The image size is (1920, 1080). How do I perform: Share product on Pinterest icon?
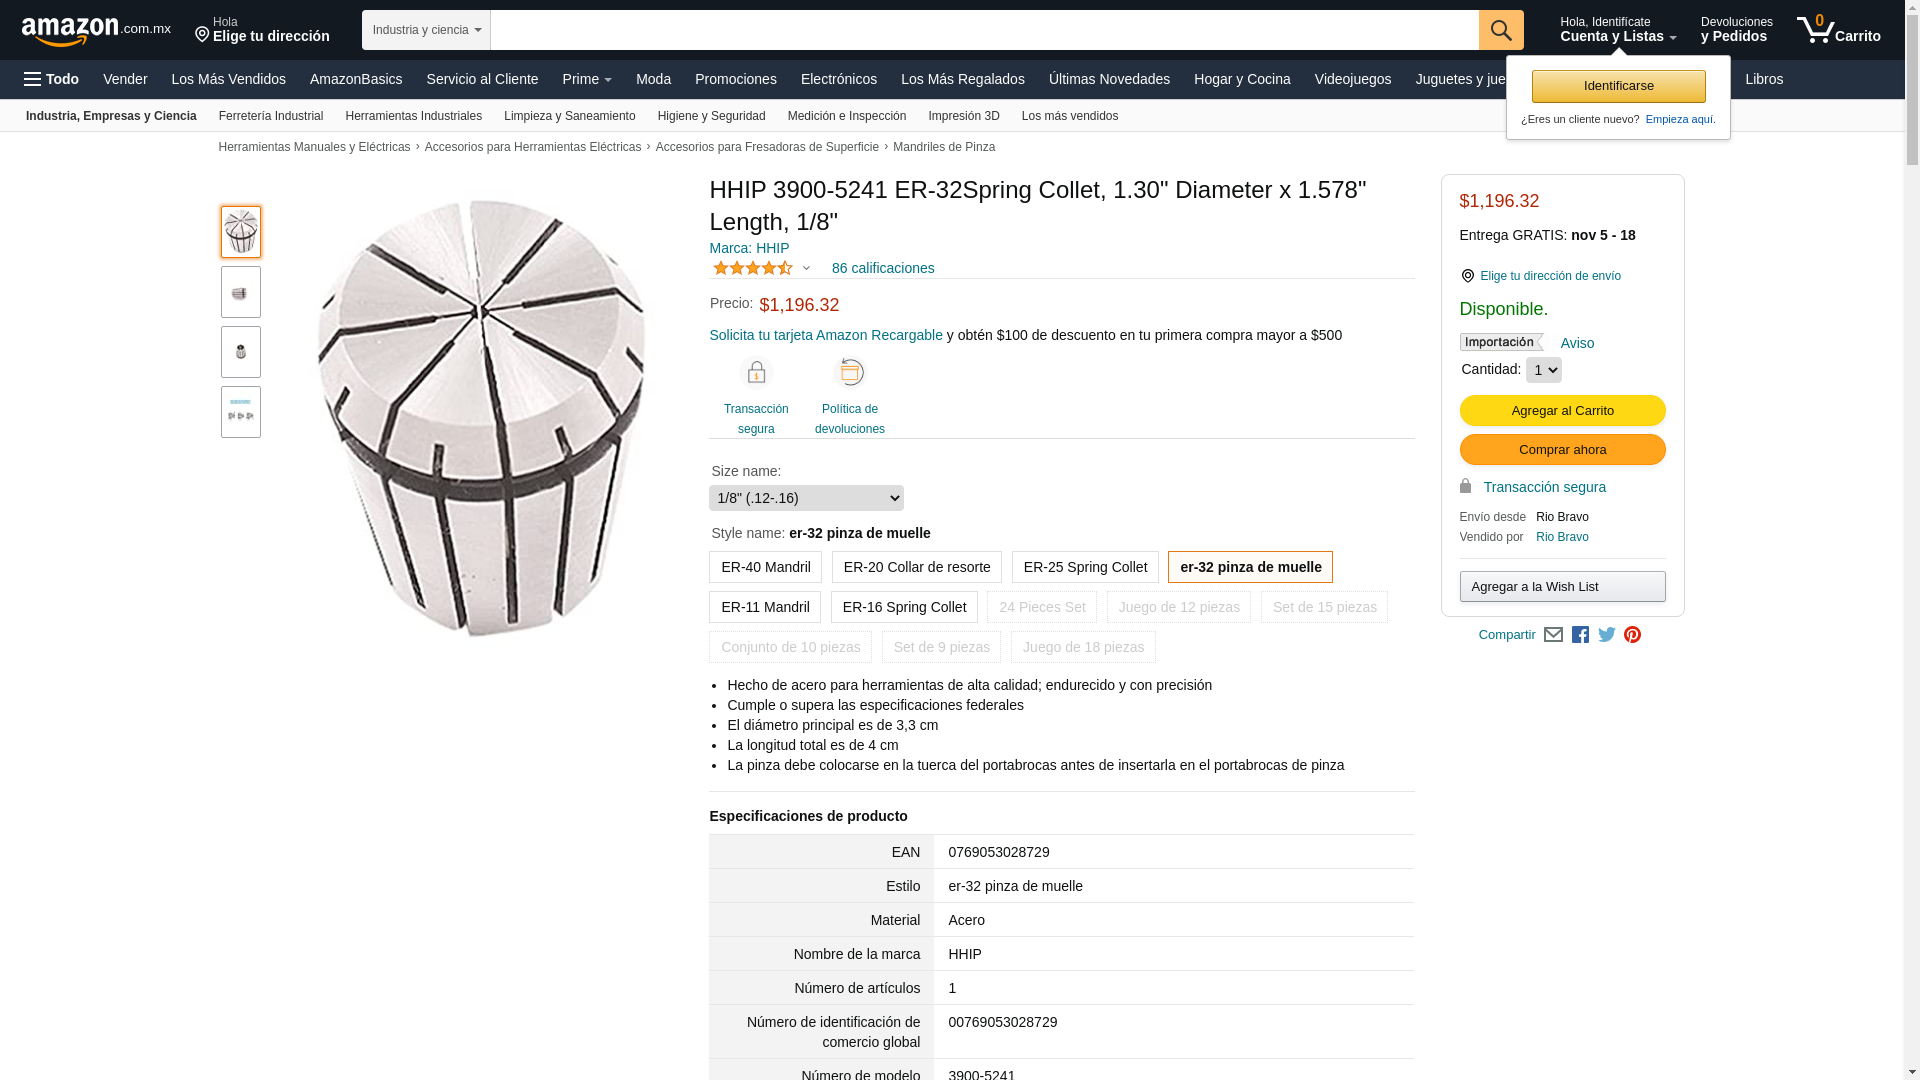1632,635
